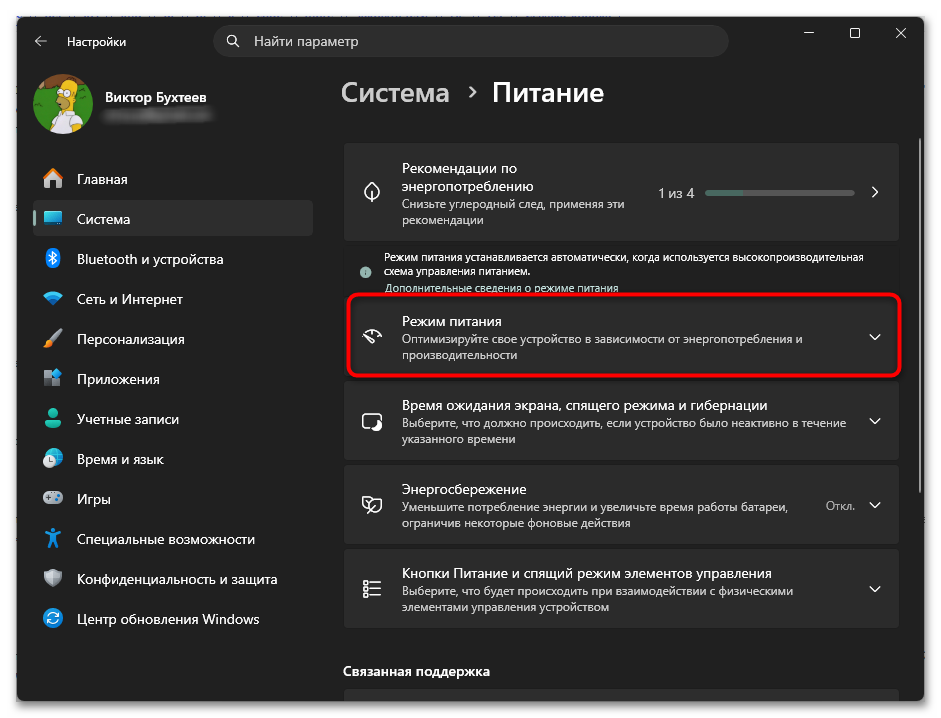Open Центр обновления Windows
This screenshot has width=941, height=718.
[173, 619]
